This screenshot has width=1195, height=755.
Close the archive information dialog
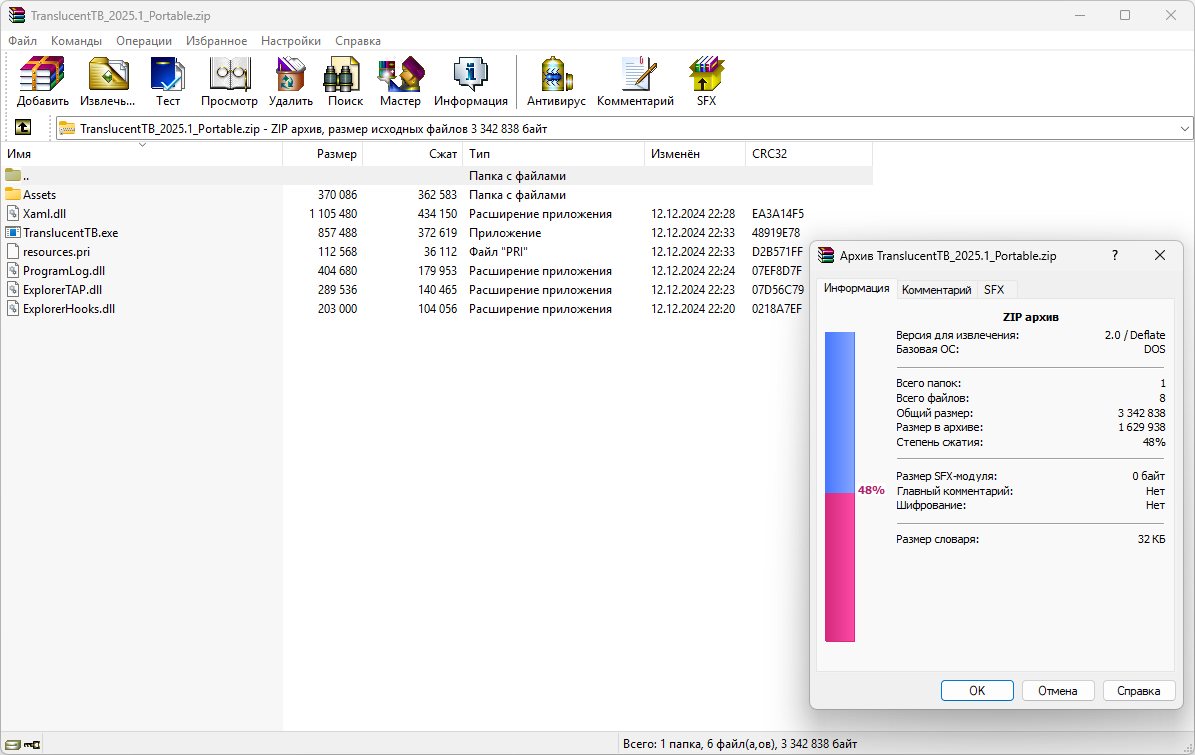1160,255
